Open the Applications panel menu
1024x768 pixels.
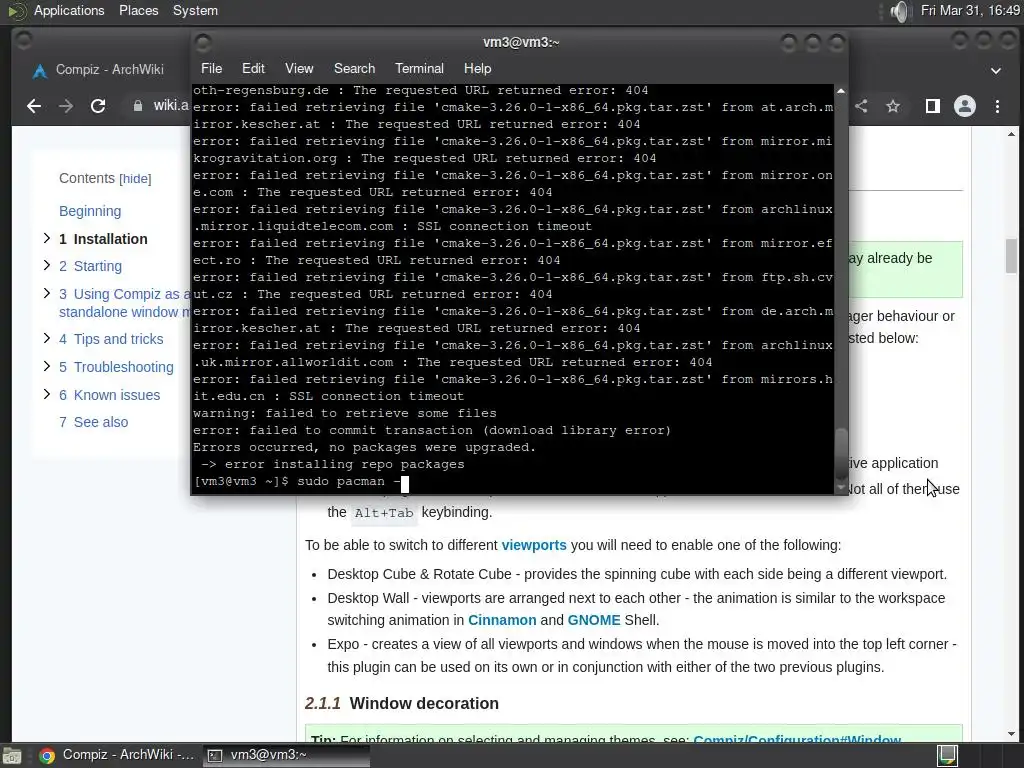(x=69, y=11)
